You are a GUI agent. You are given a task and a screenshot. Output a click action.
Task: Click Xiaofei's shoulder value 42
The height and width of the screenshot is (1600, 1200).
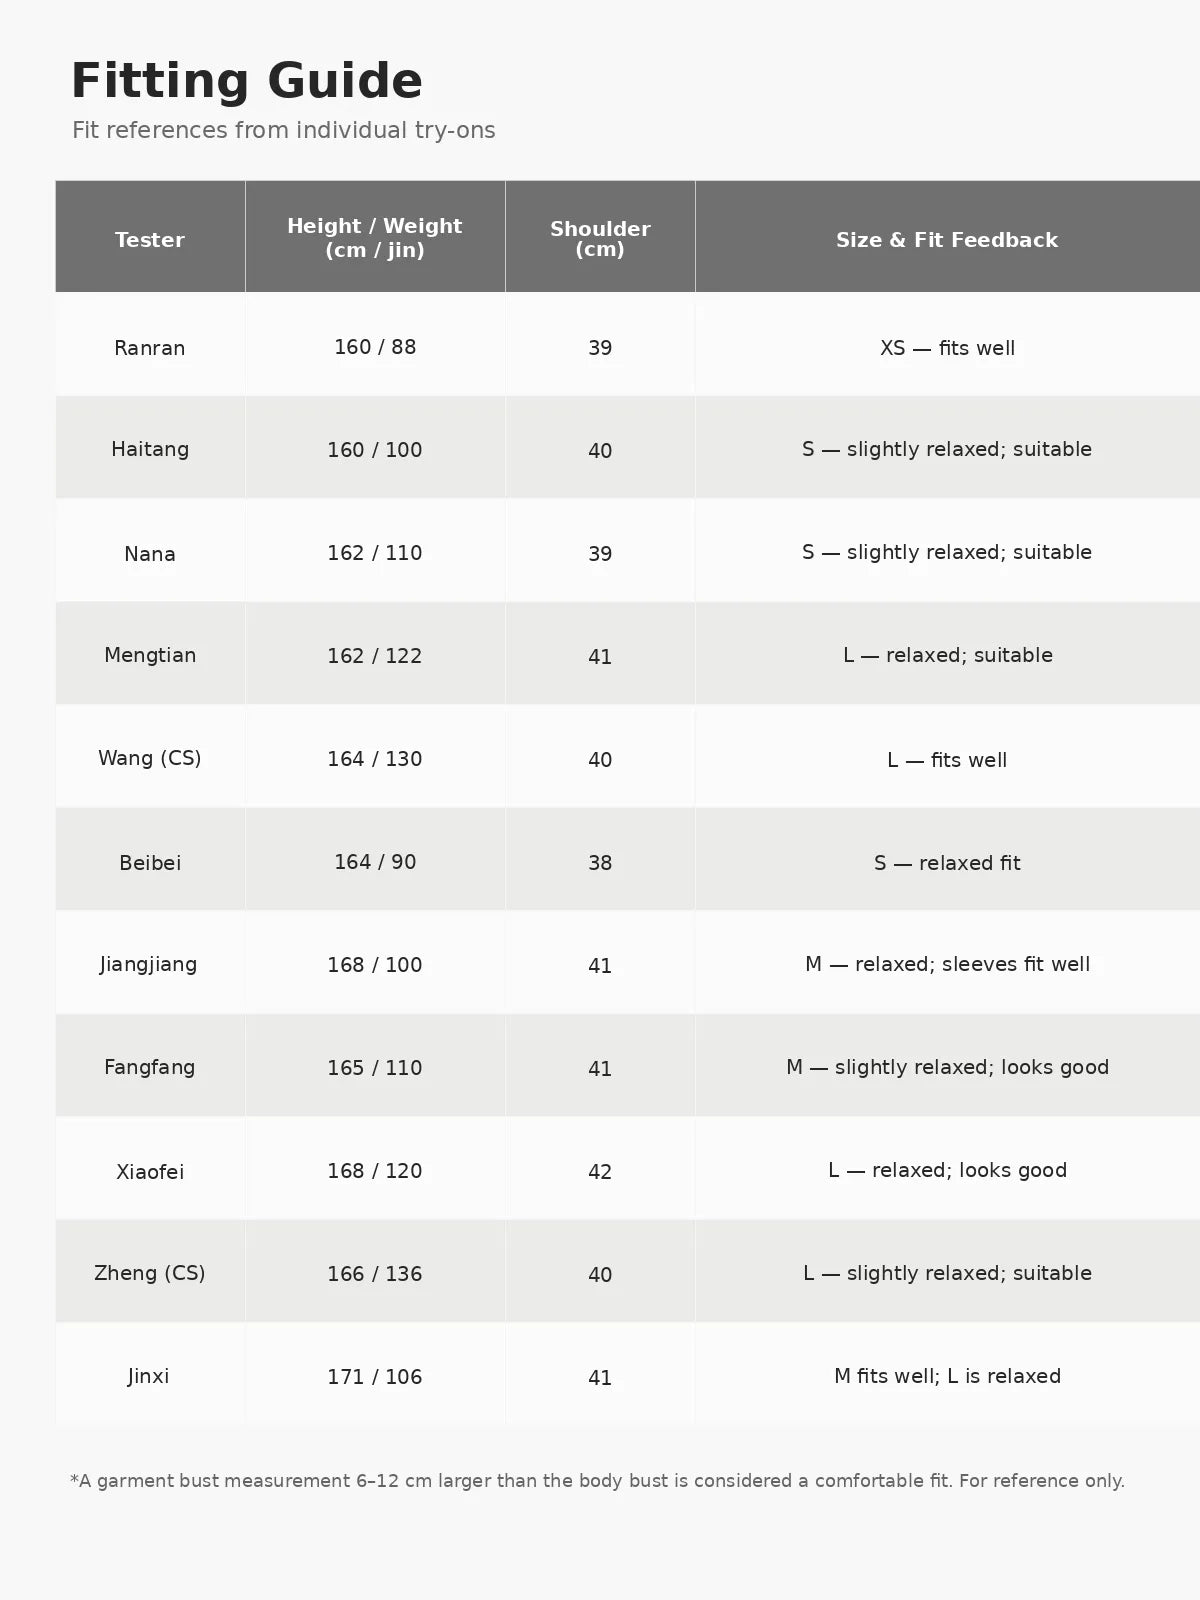[x=600, y=1172]
